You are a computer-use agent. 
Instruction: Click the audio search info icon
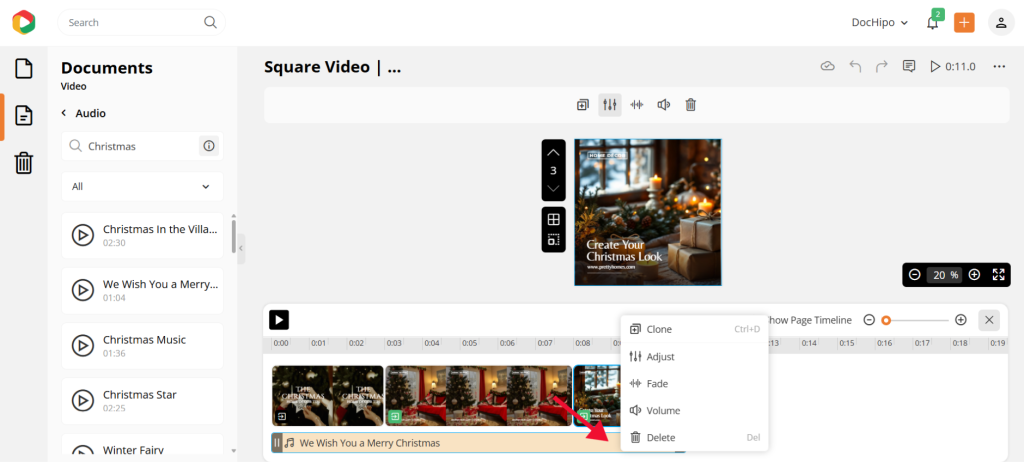pos(208,146)
